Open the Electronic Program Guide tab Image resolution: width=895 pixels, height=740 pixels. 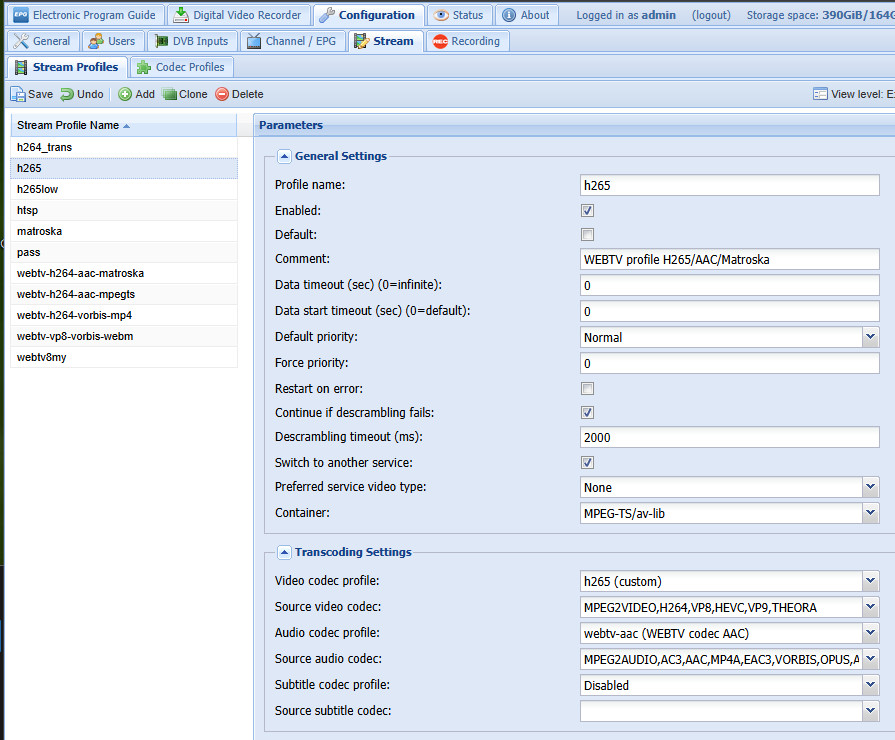(x=84, y=15)
